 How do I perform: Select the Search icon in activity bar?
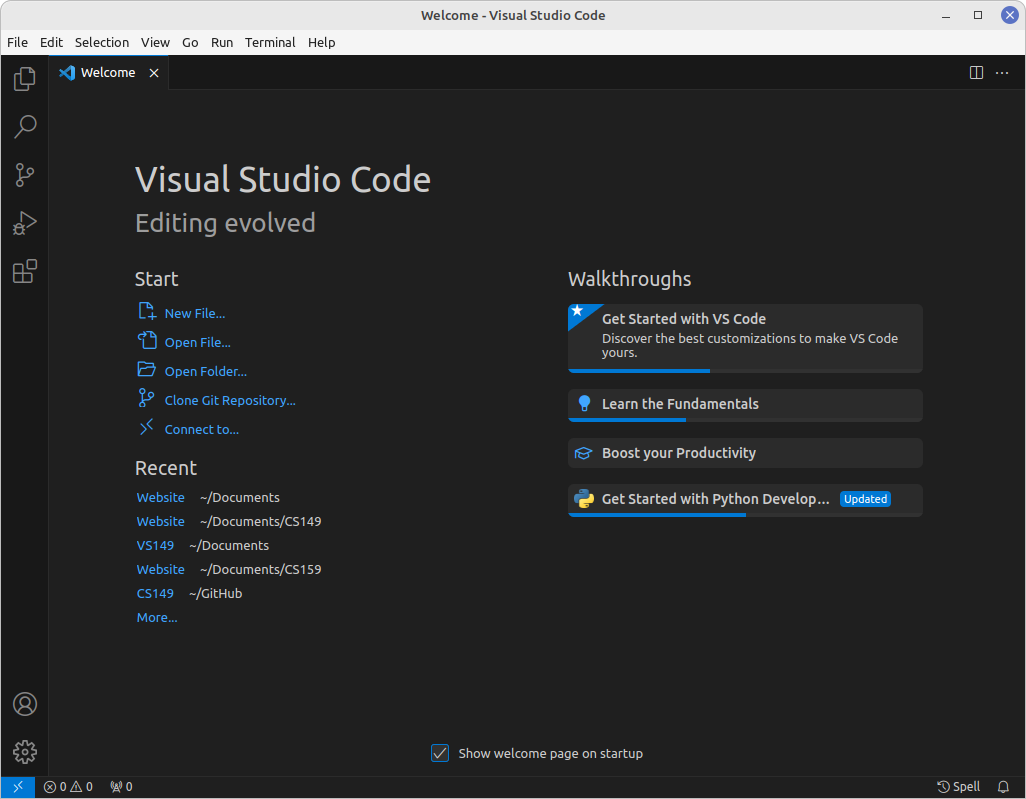[x=24, y=127]
